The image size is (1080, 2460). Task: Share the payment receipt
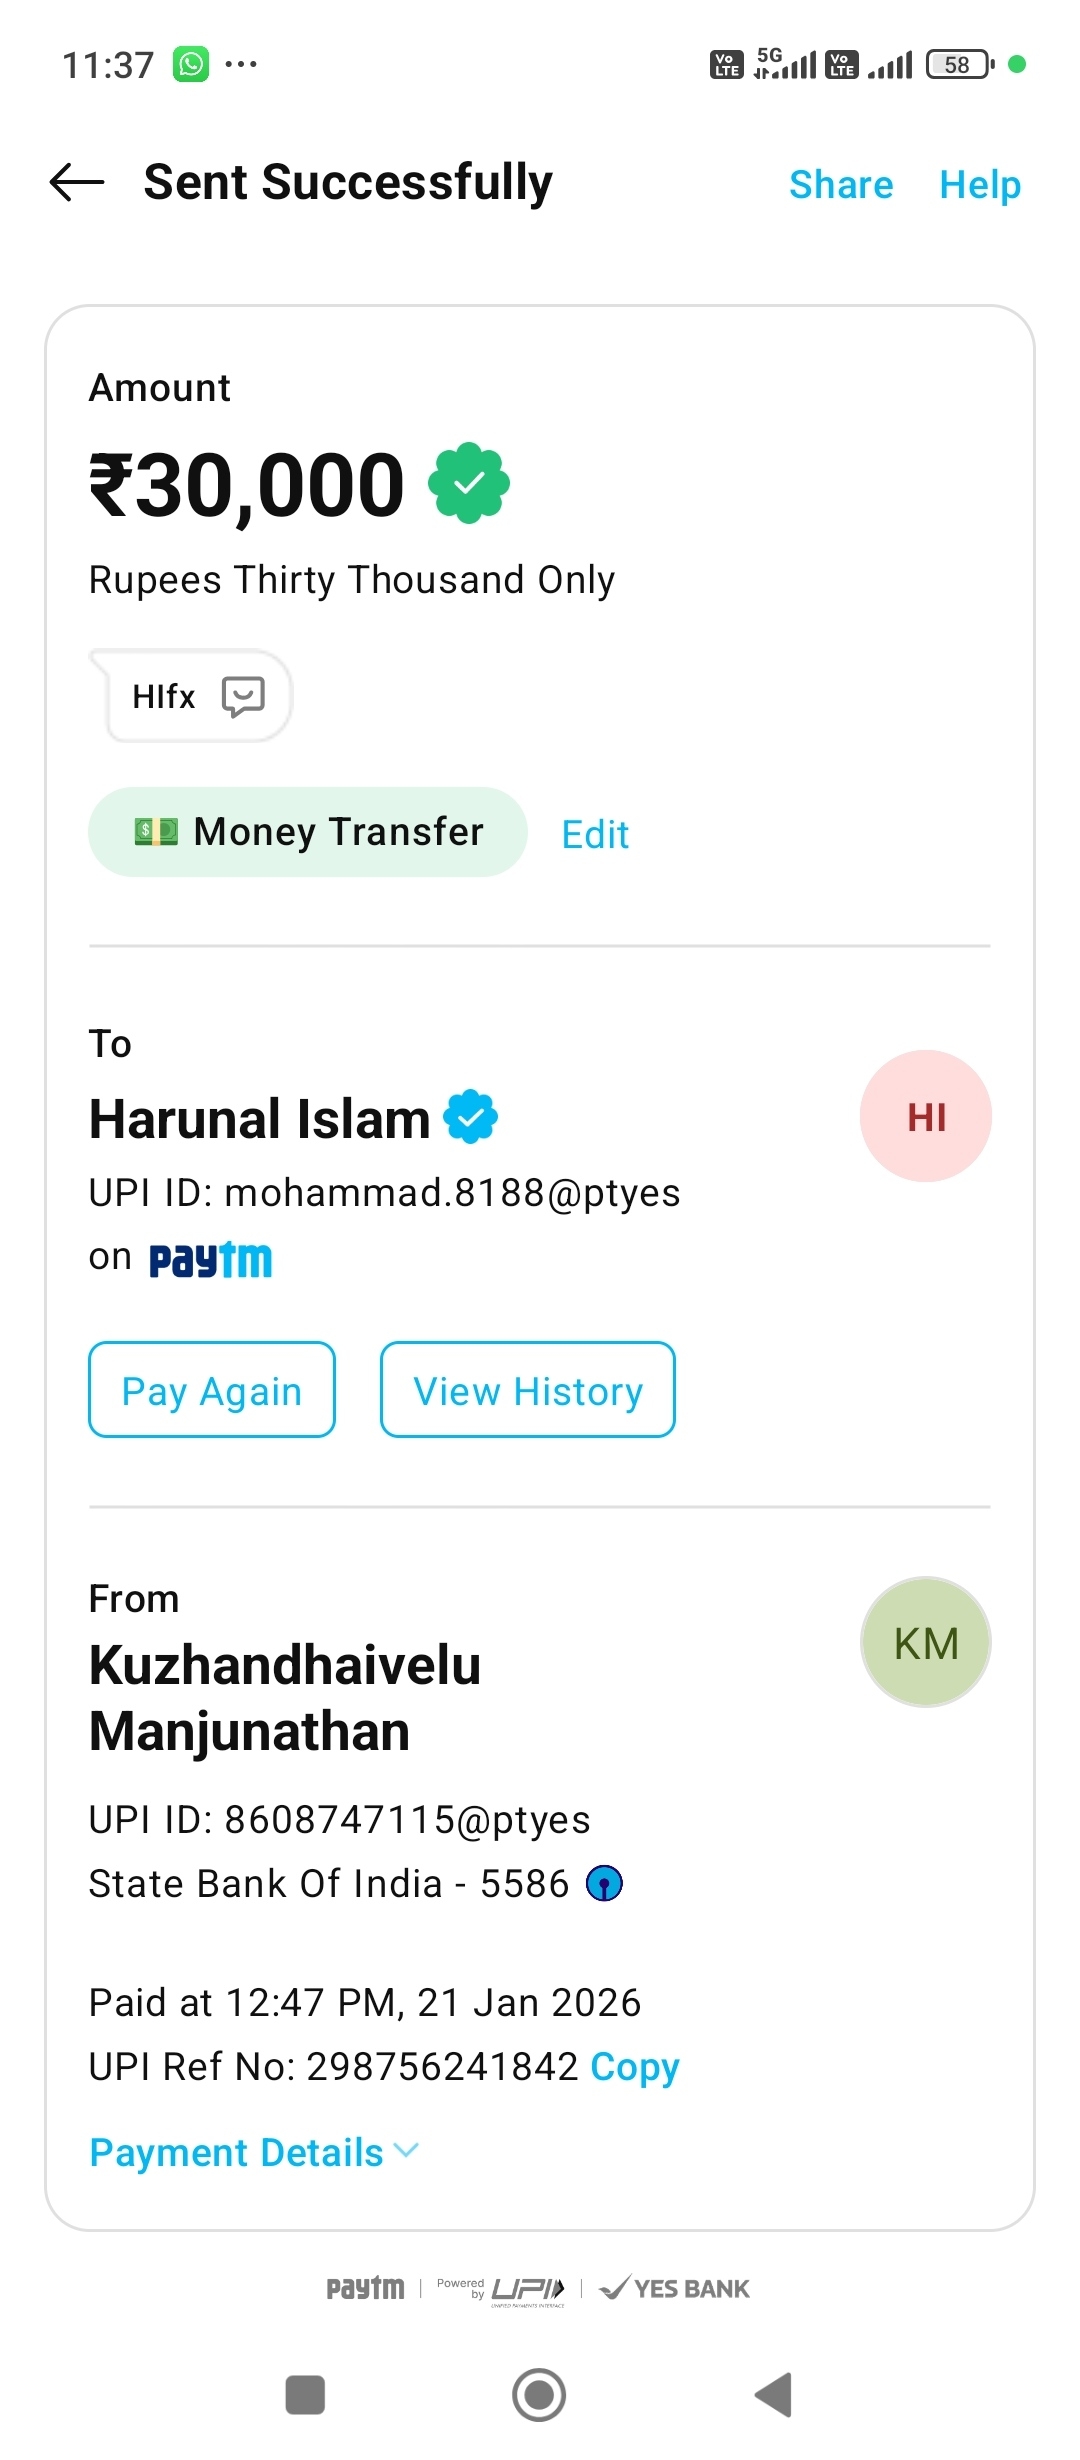840,185
